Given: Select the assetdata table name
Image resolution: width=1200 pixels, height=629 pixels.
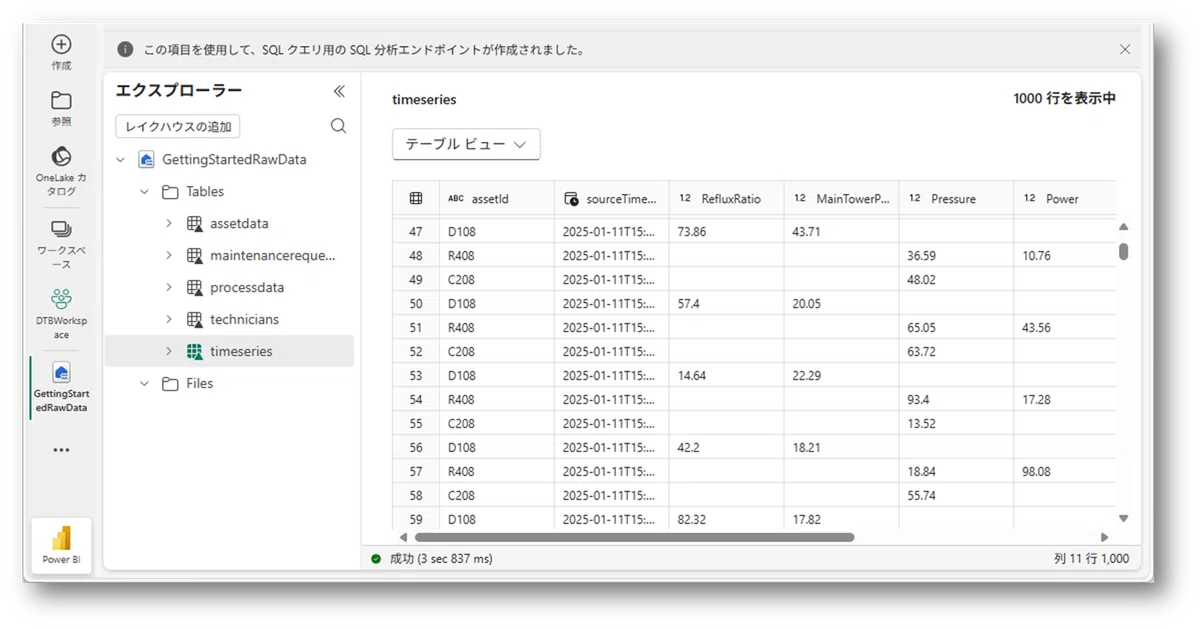Looking at the screenshot, I should [239, 223].
